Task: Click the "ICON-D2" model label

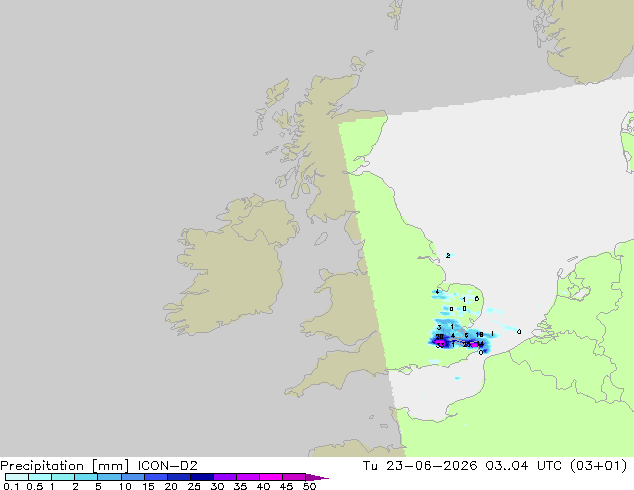Action: (x=167, y=466)
